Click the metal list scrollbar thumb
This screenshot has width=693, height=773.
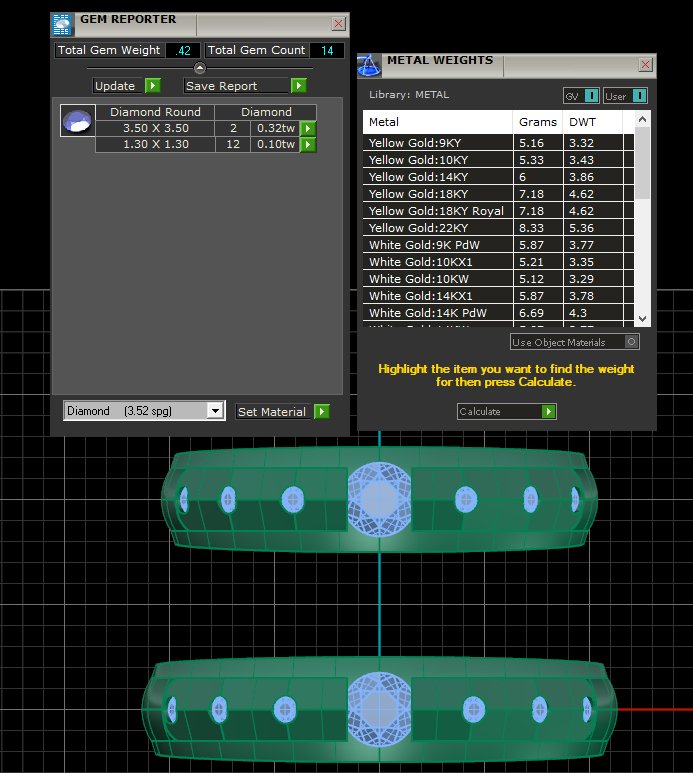pyautogui.click(x=642, y=164)
